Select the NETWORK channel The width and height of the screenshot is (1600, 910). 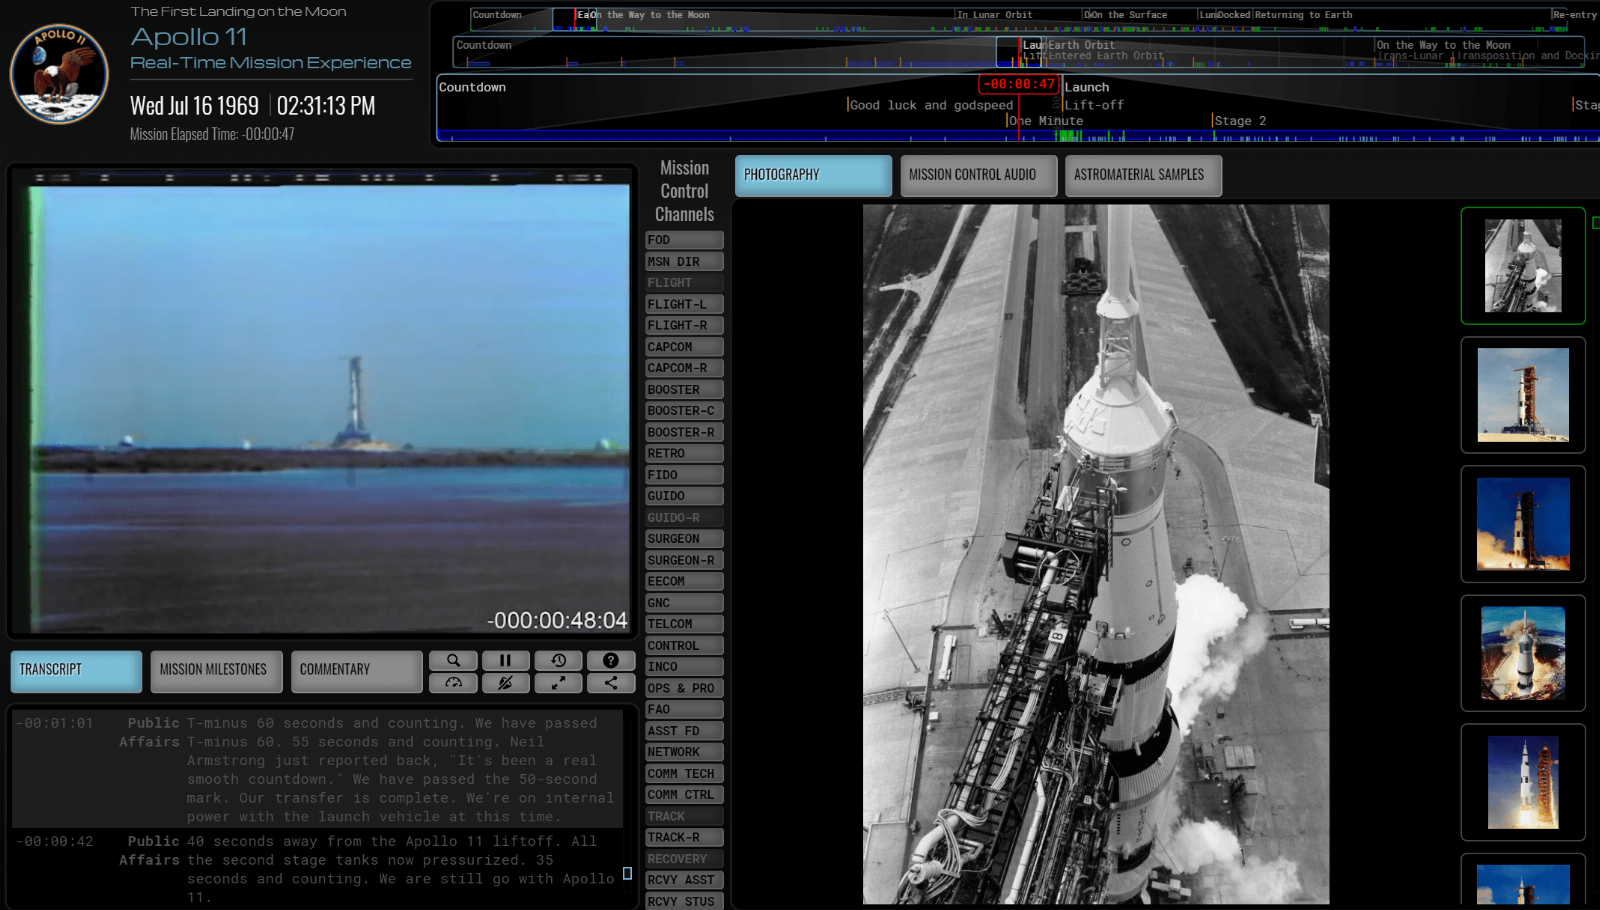pos(684,752)
